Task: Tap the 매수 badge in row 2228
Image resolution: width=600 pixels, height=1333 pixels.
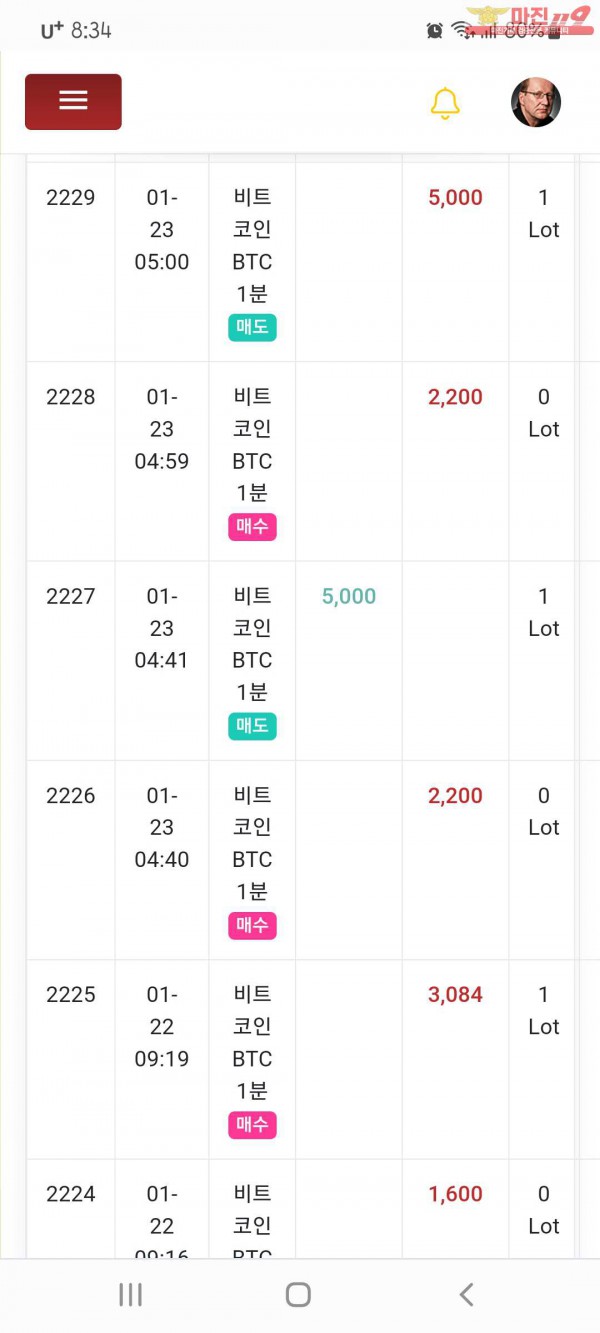Action: pyautogui.click(x=252, y=526)
